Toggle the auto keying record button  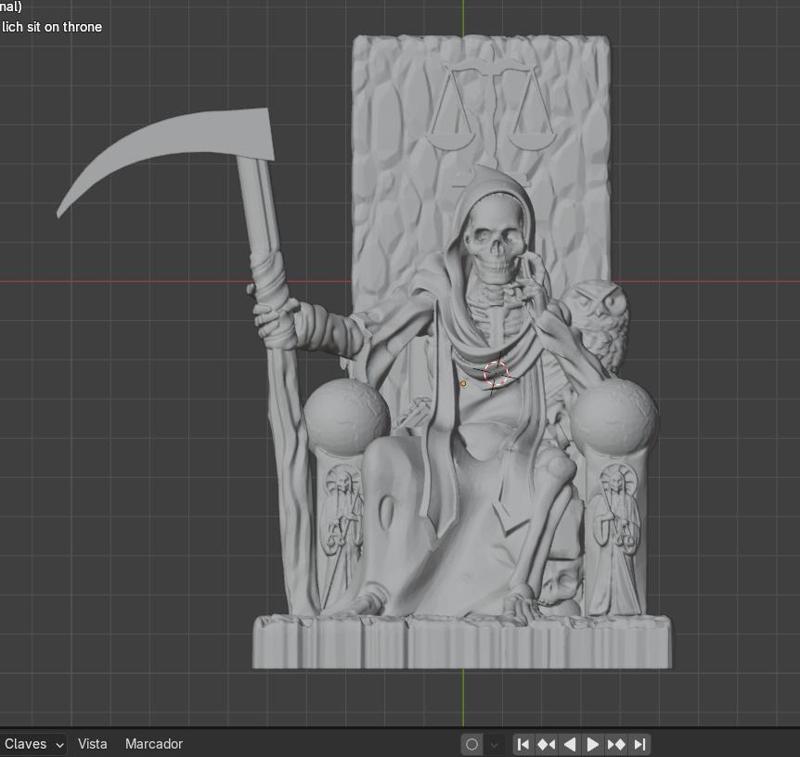point(472,744)
